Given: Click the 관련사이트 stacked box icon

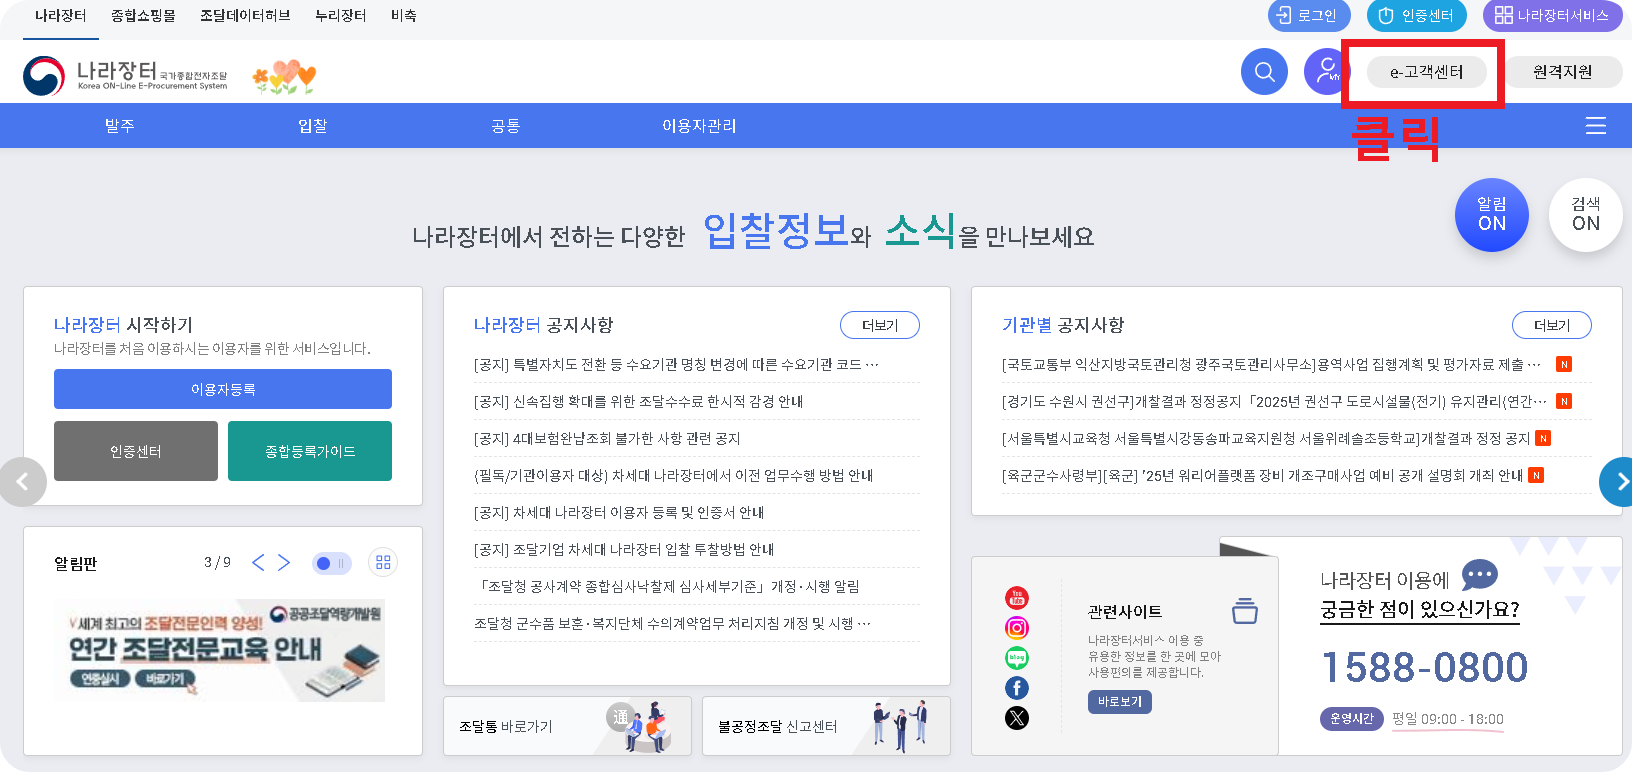Looking at the screenshot, I should coord(1245,610).
